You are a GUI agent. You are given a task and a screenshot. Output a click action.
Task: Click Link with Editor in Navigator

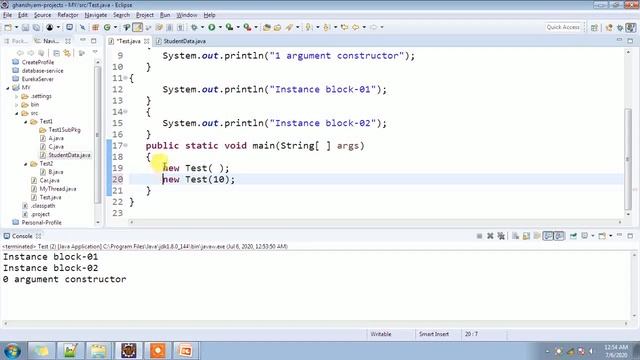click(67, 53)
